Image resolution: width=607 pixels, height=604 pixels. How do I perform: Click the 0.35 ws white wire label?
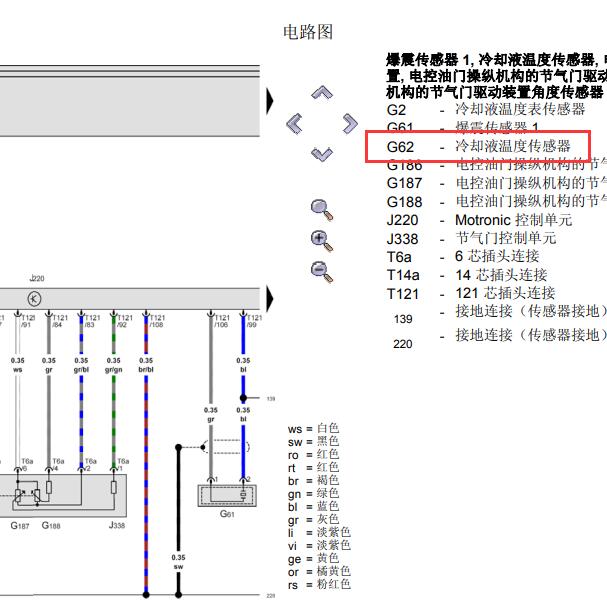(17, 365)
